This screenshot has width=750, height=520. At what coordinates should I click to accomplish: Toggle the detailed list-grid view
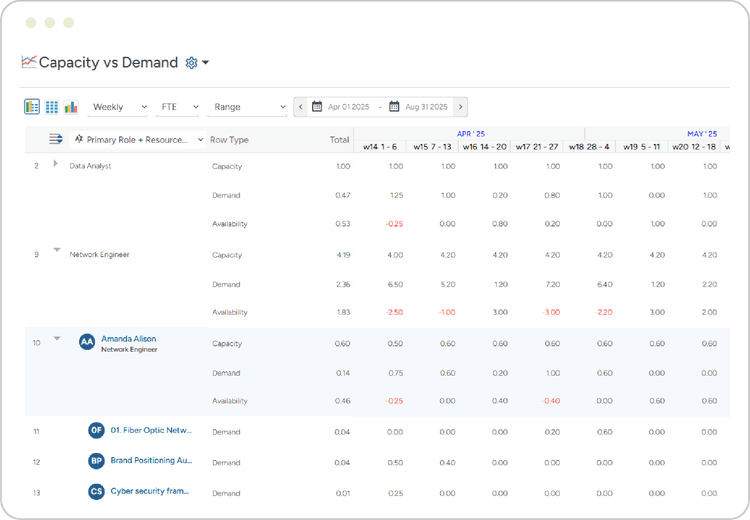(32, 107)
